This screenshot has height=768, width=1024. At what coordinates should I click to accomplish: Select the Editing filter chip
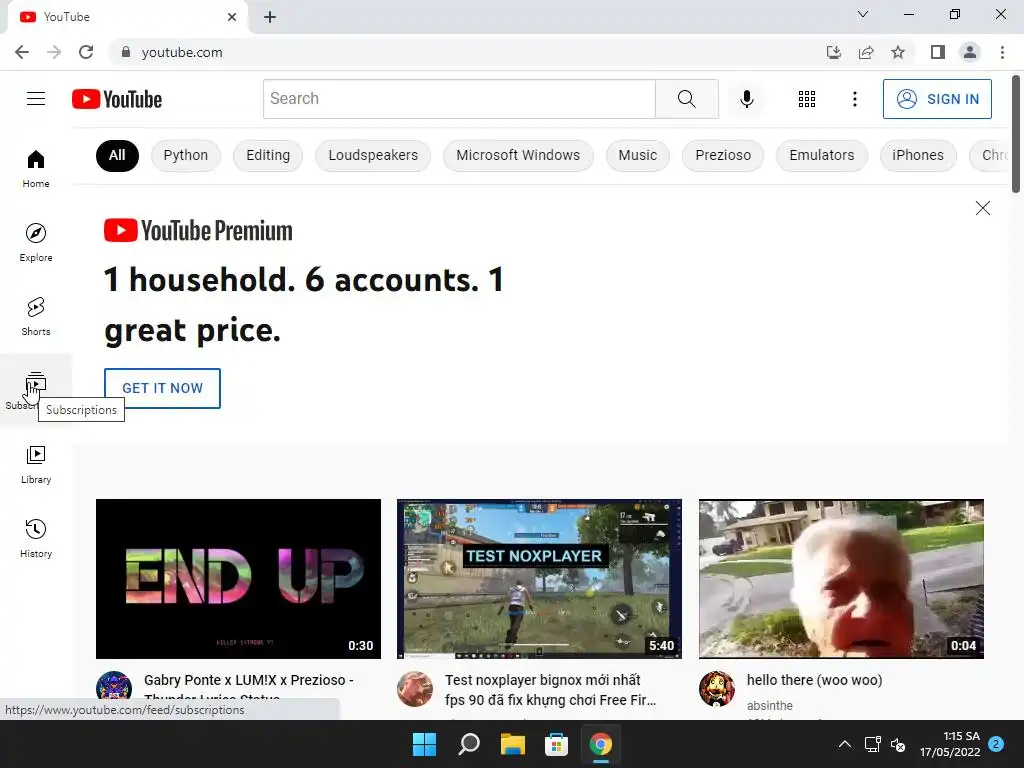click(x=268, y=155)
